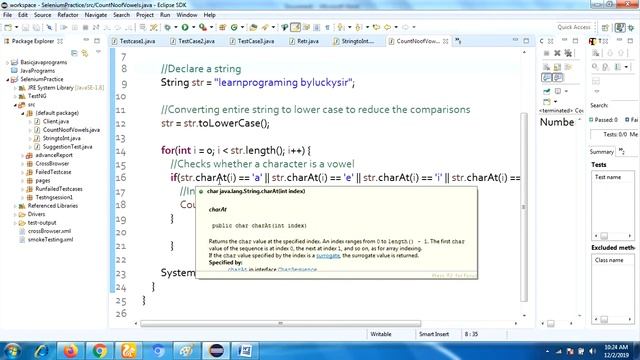This screenshot has width=640, height=360.
Task: Open the Project menu
Action: tap(144, 15)
